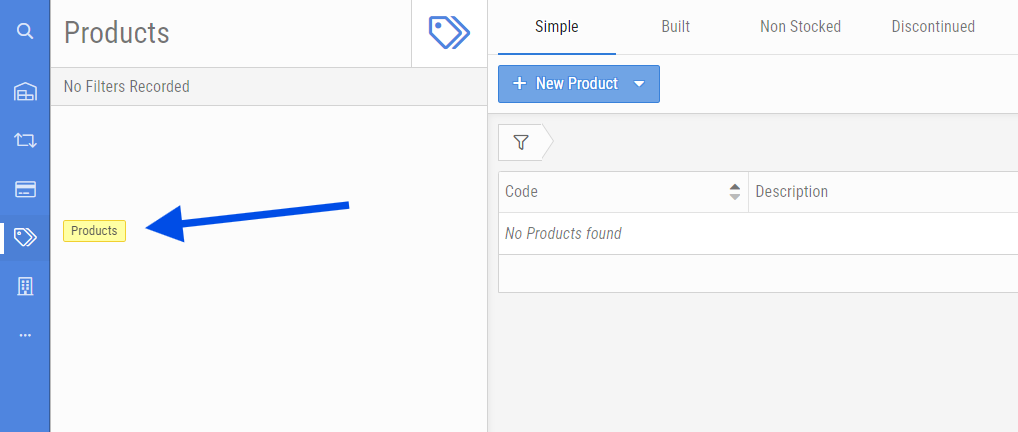
Task: Click the tags icon in the sidebar
Action: click(x=25, y=237)
